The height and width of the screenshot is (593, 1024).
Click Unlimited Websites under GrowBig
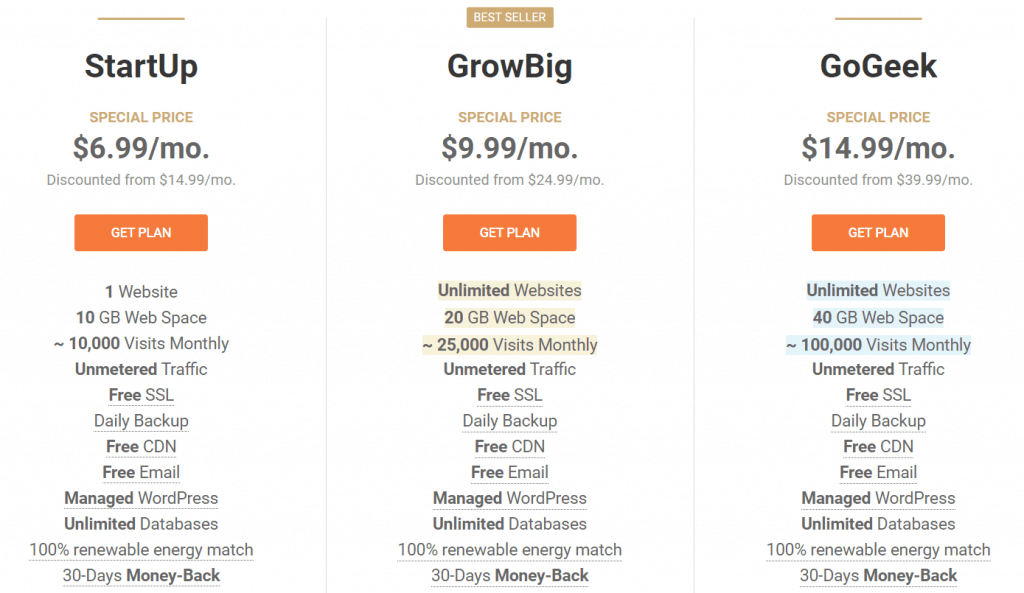click(x=509, y=290)
